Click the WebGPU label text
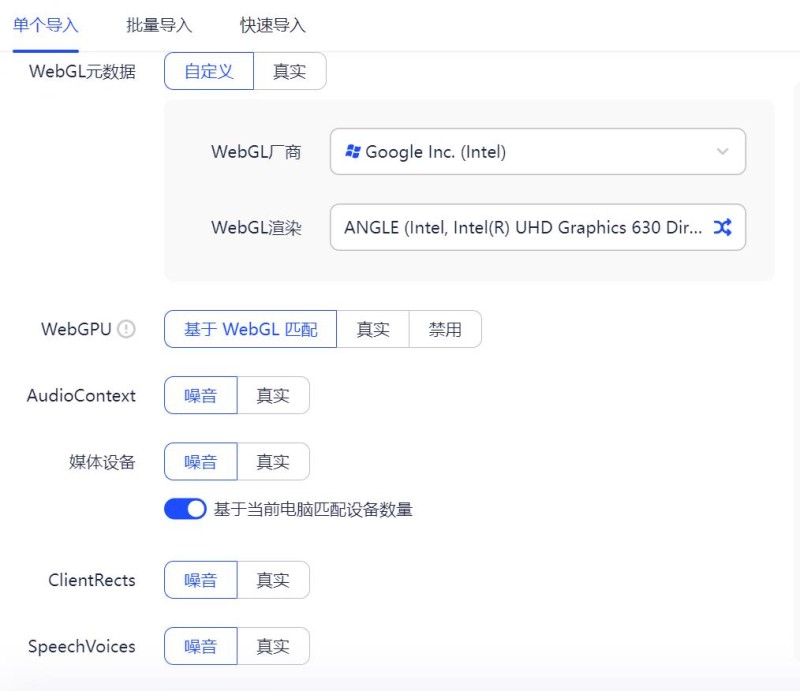Image resolution: width=800 pixels, height=691 pixels. coord(76,329)
